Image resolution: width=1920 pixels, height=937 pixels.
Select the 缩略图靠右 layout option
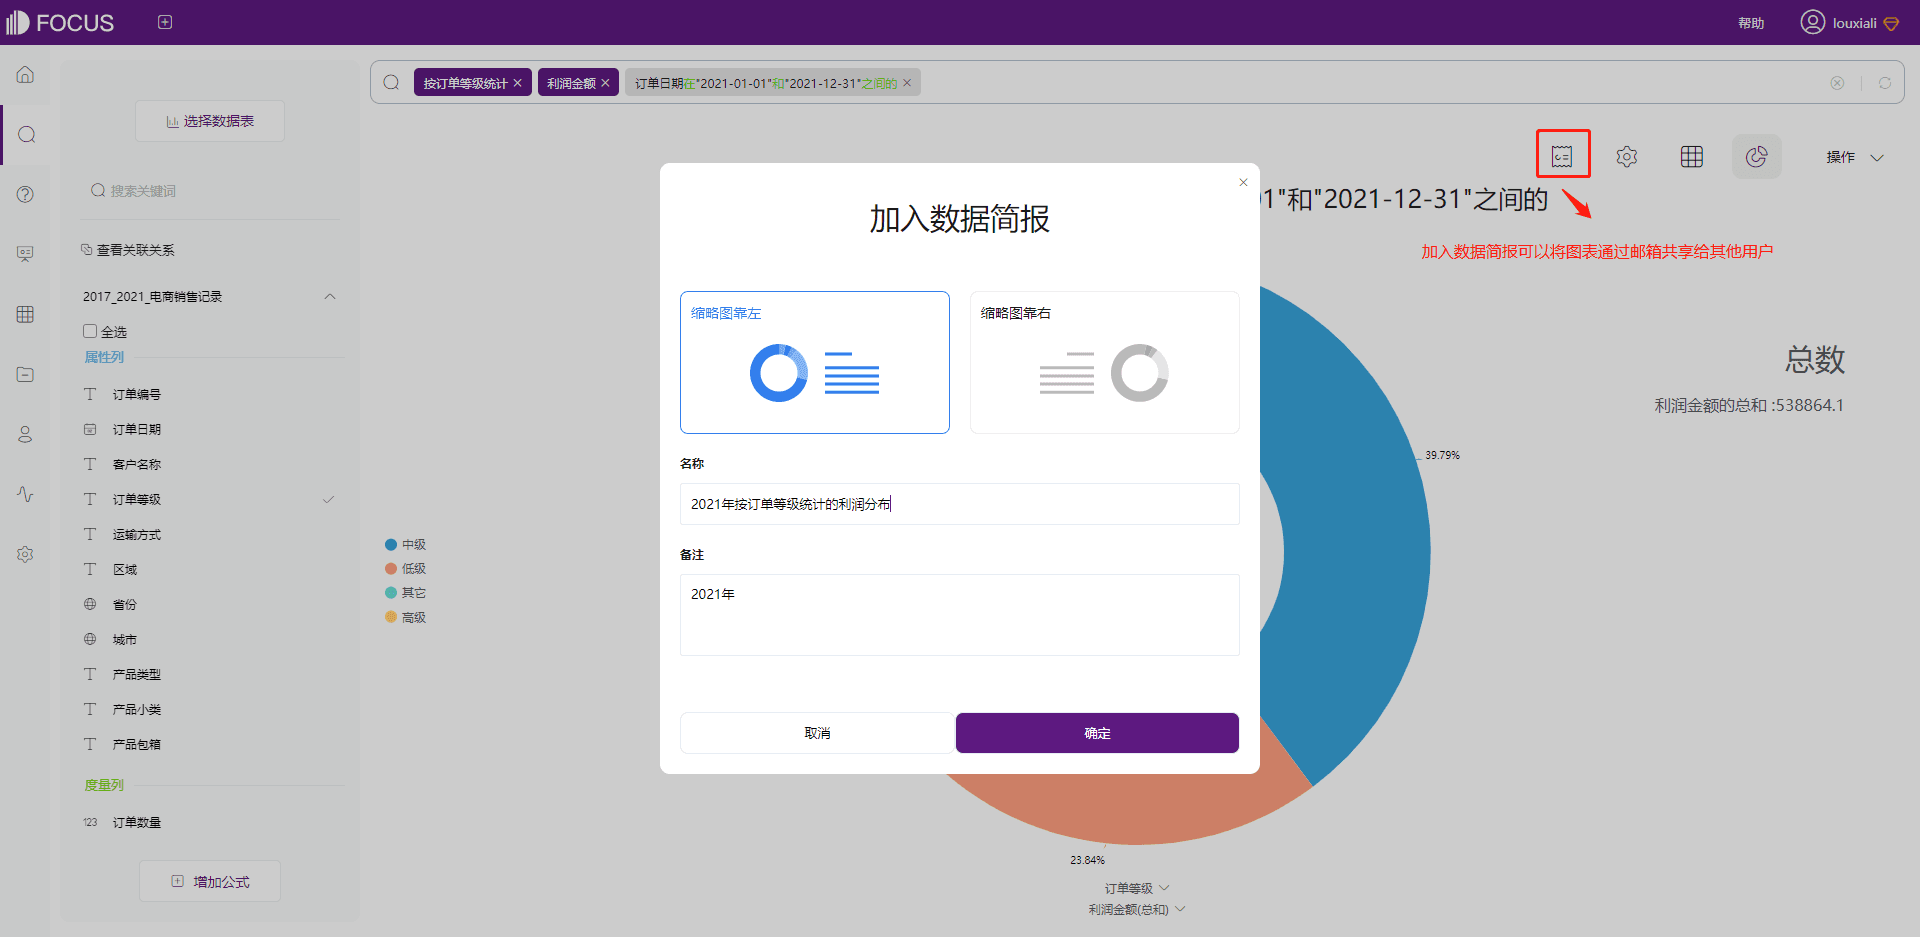pyautogui.click(x=1105, y=362)
